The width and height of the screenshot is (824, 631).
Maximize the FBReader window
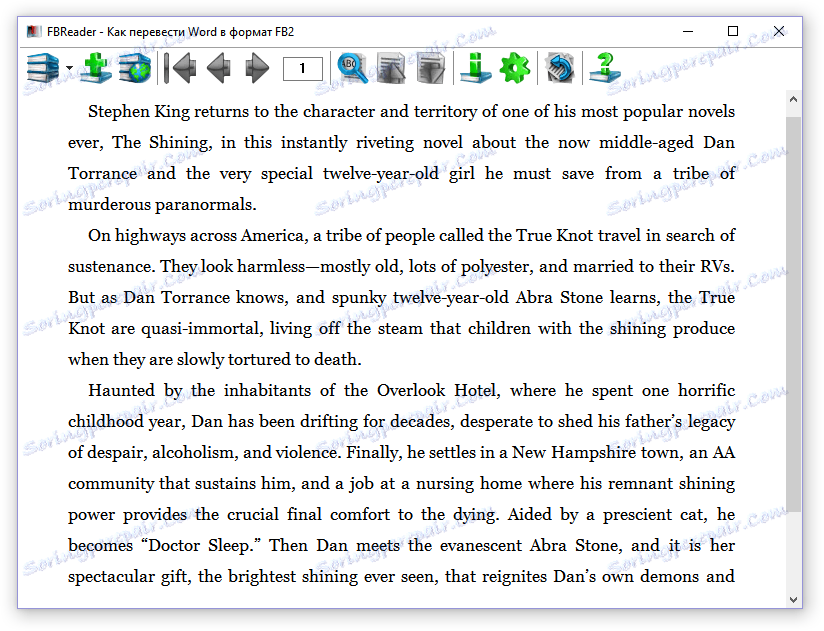[x=733, y=32]
